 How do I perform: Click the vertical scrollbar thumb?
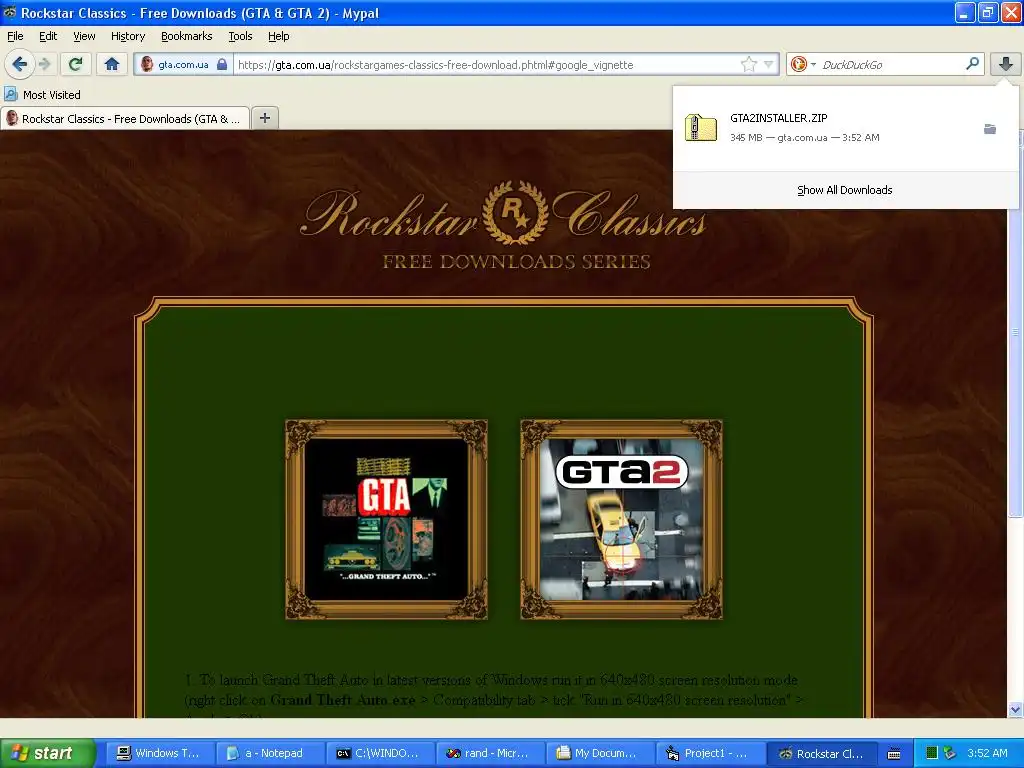(1015, 333)
